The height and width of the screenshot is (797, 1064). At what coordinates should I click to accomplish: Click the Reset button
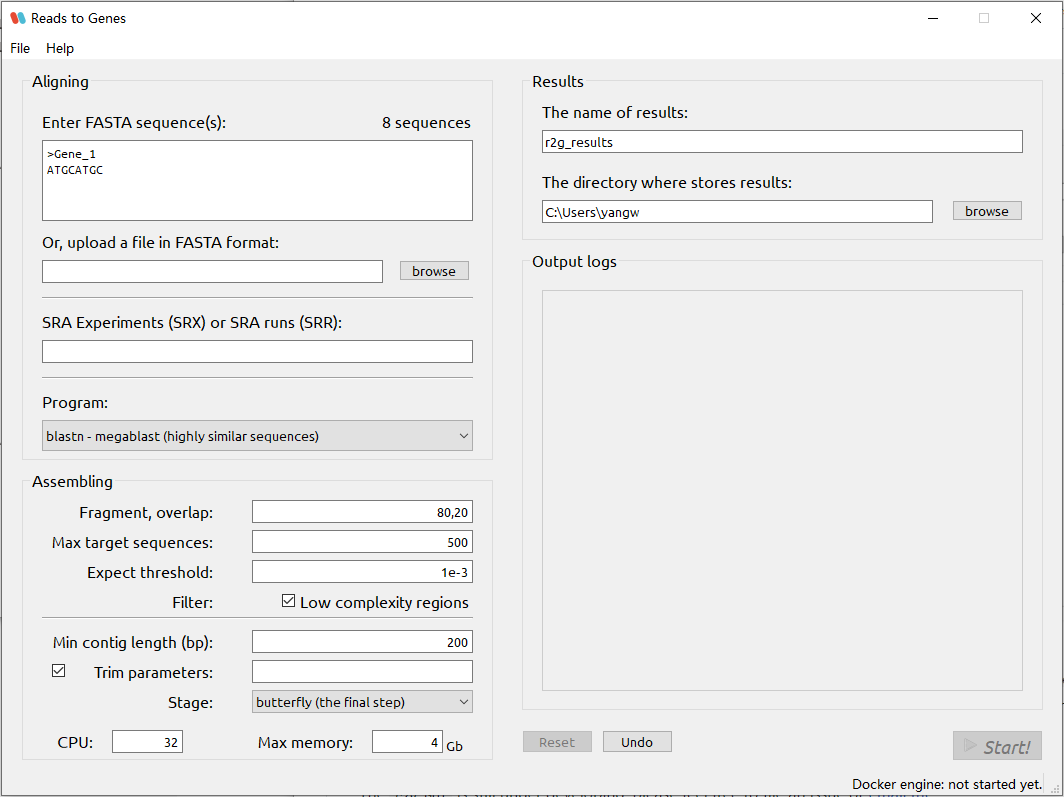click(557, 741)
